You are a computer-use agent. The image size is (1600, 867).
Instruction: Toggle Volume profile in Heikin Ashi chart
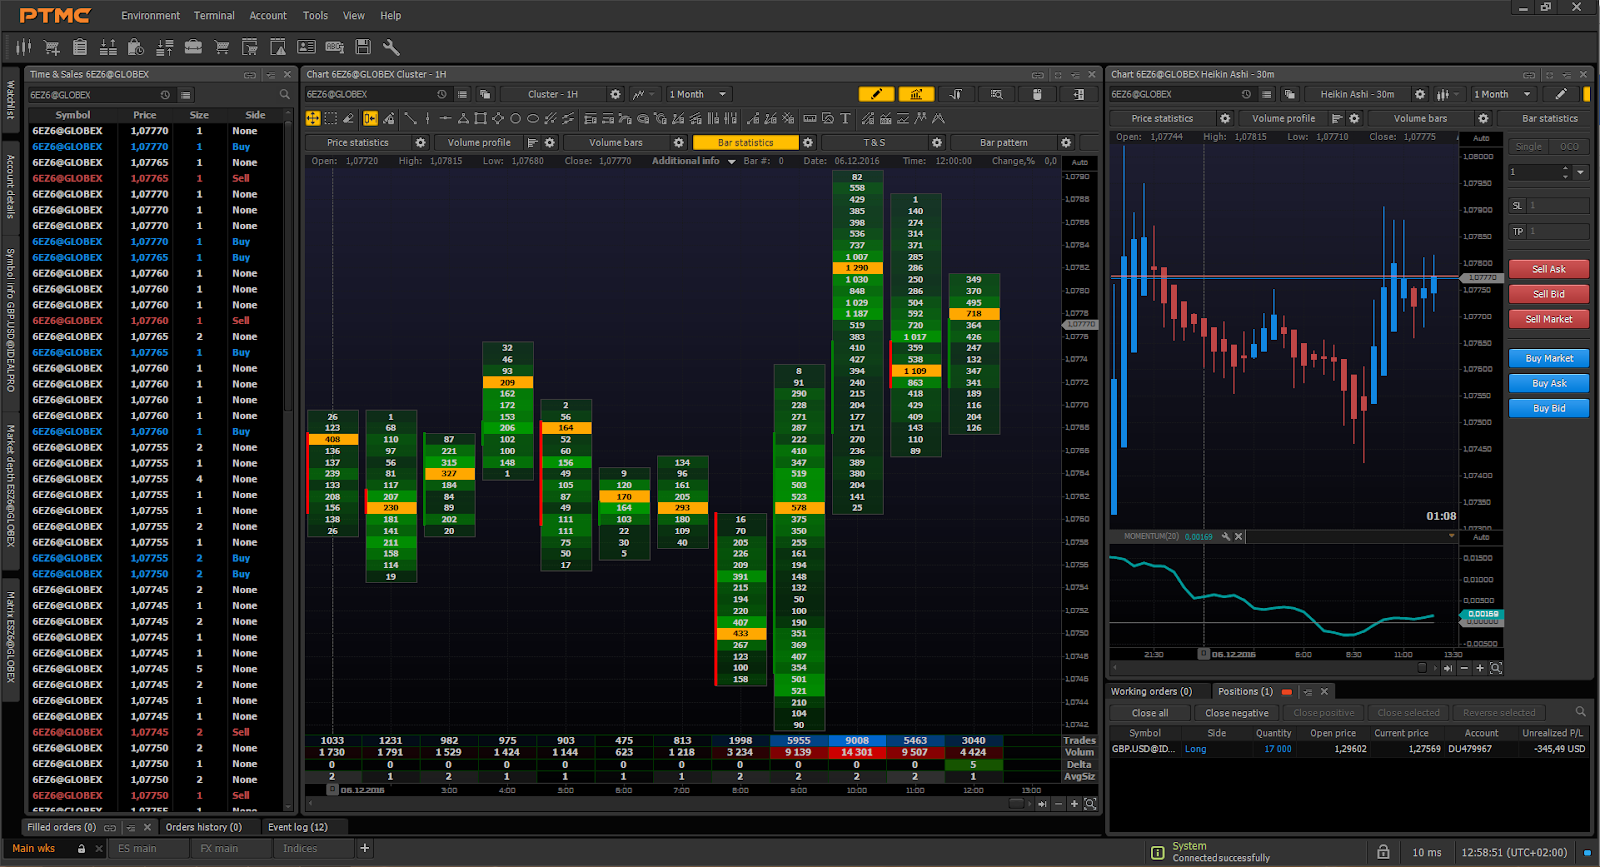coord(1283,118)
